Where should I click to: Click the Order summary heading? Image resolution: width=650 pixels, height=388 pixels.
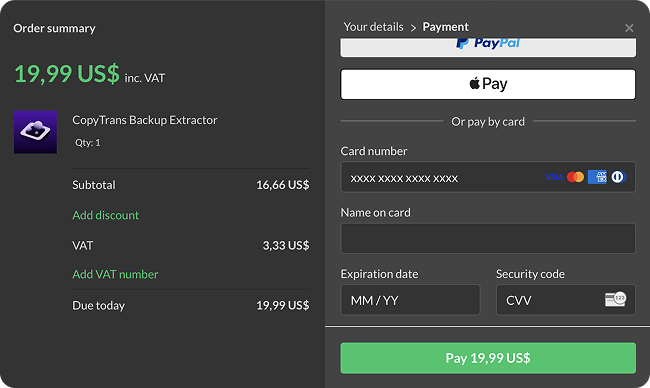coord(54,28)
